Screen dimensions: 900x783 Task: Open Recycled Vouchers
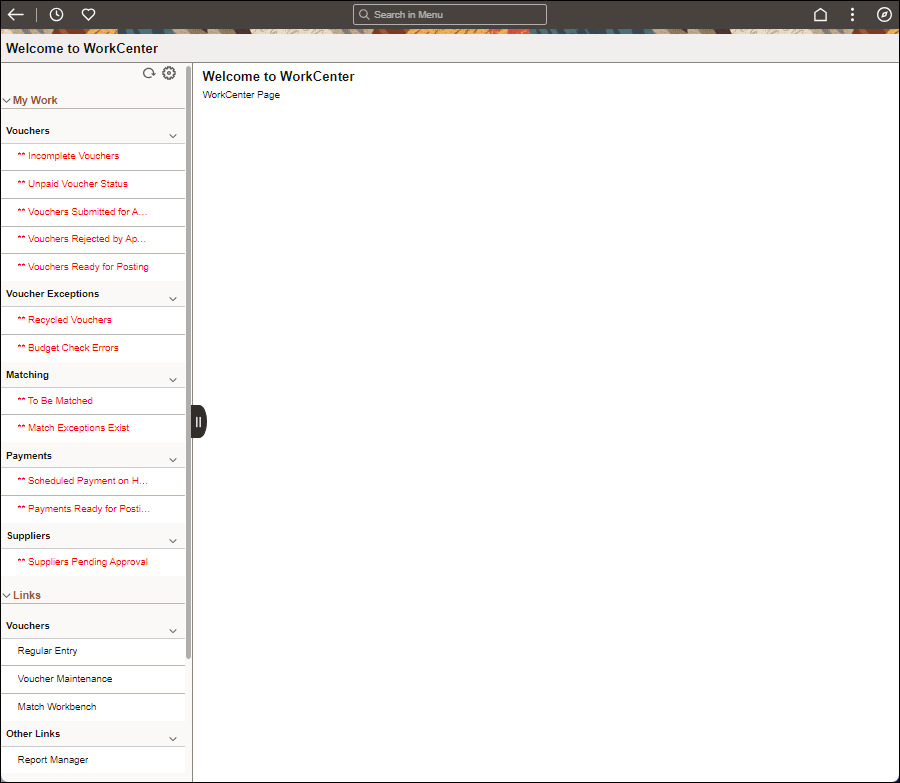click(x=64, y=320)
